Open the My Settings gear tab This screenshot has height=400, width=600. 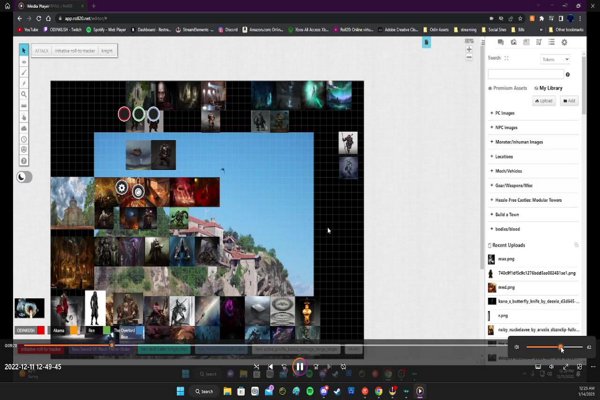click(564, 42)
